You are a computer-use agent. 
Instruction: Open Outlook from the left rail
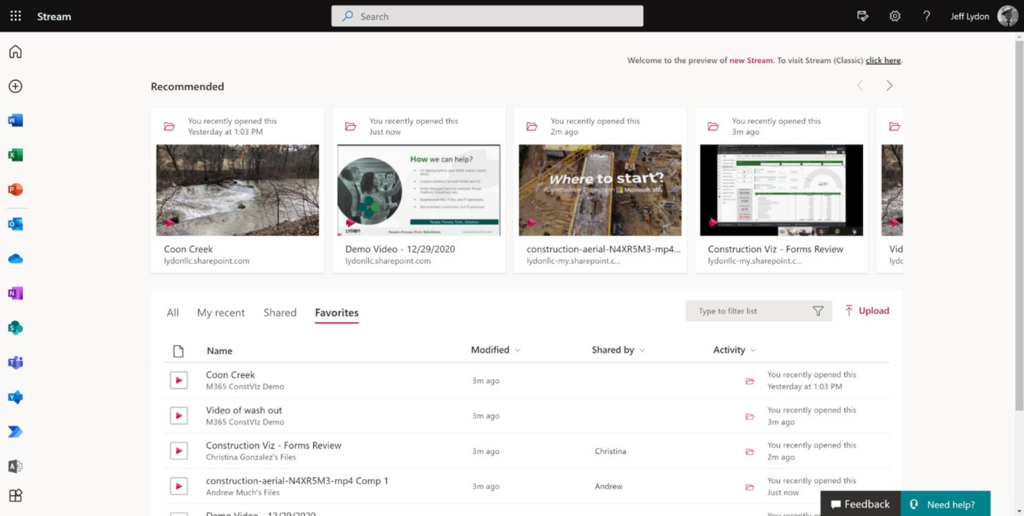[15, 224]
